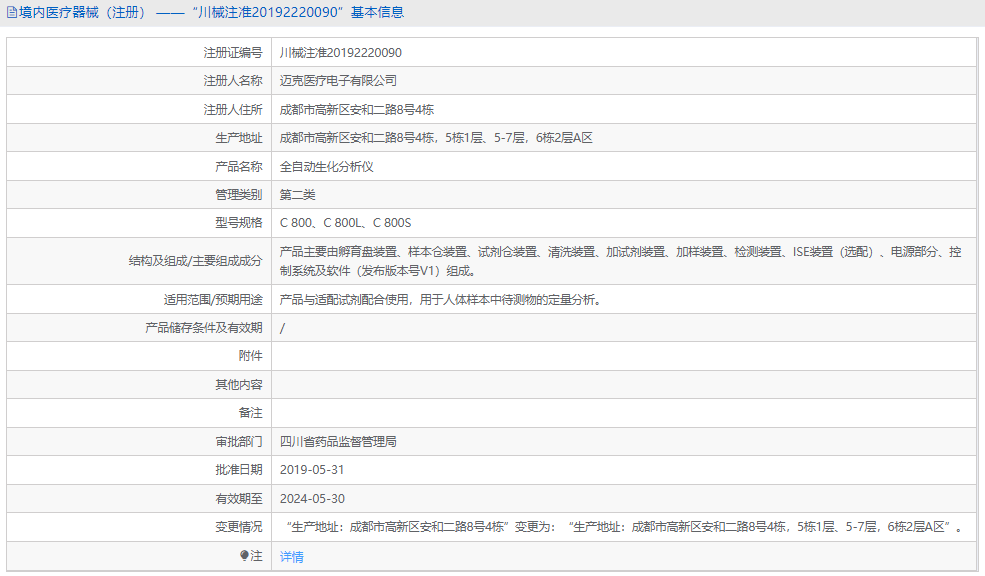Click the 注册人名称 label
The height and width of the screenshot is (576, 985).
(233, 80)
